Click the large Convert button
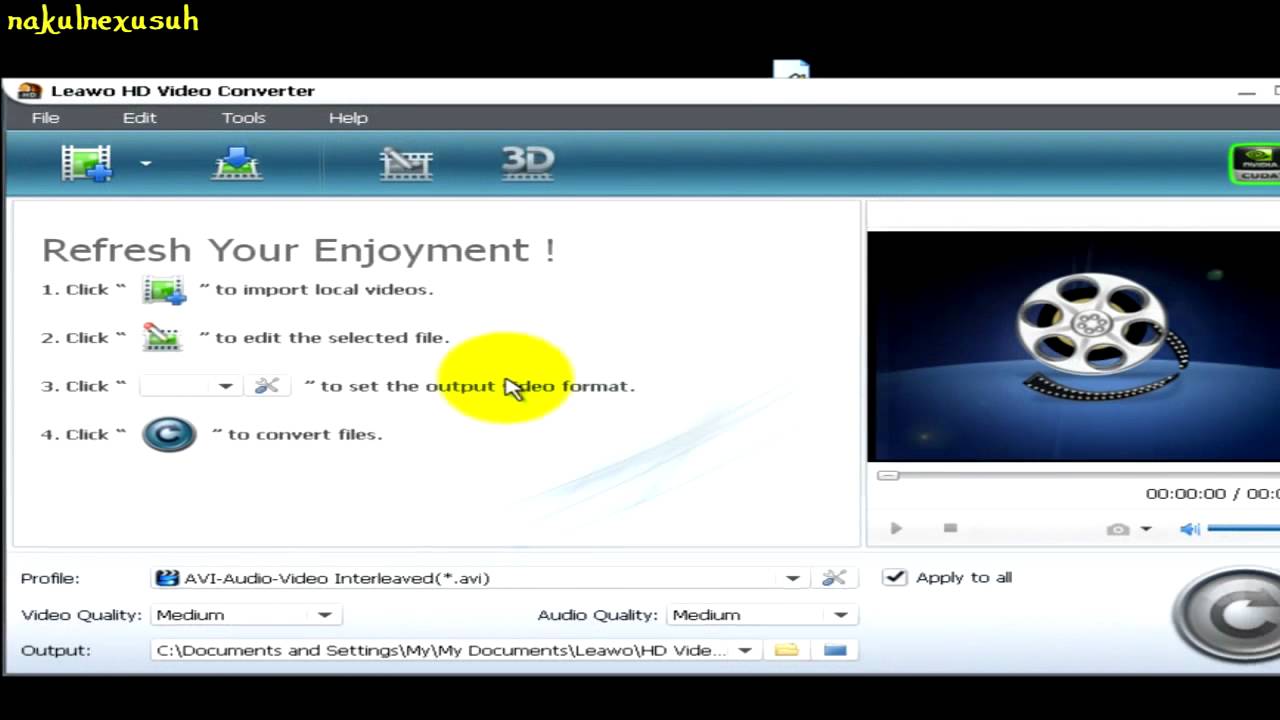1280x720 pixels. coord(1230,615)
